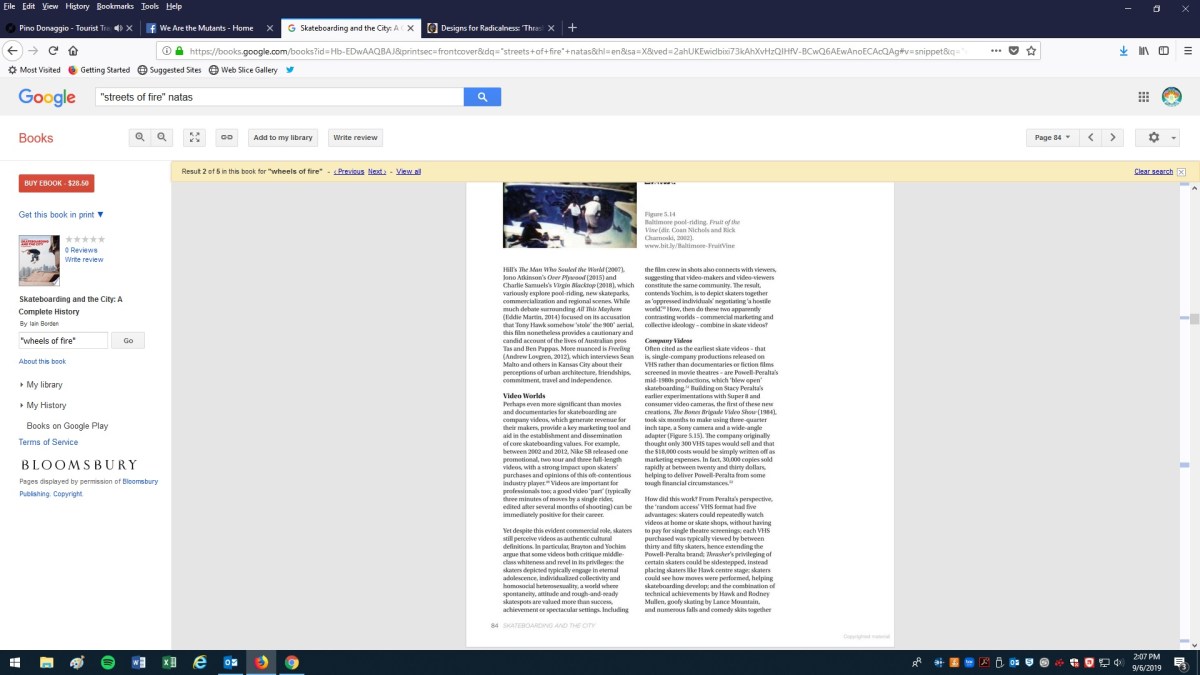The image size is (1200, 675).
Task: Go to the next book page arrow
Action: pyautogui.click(x=1113, y=137)
